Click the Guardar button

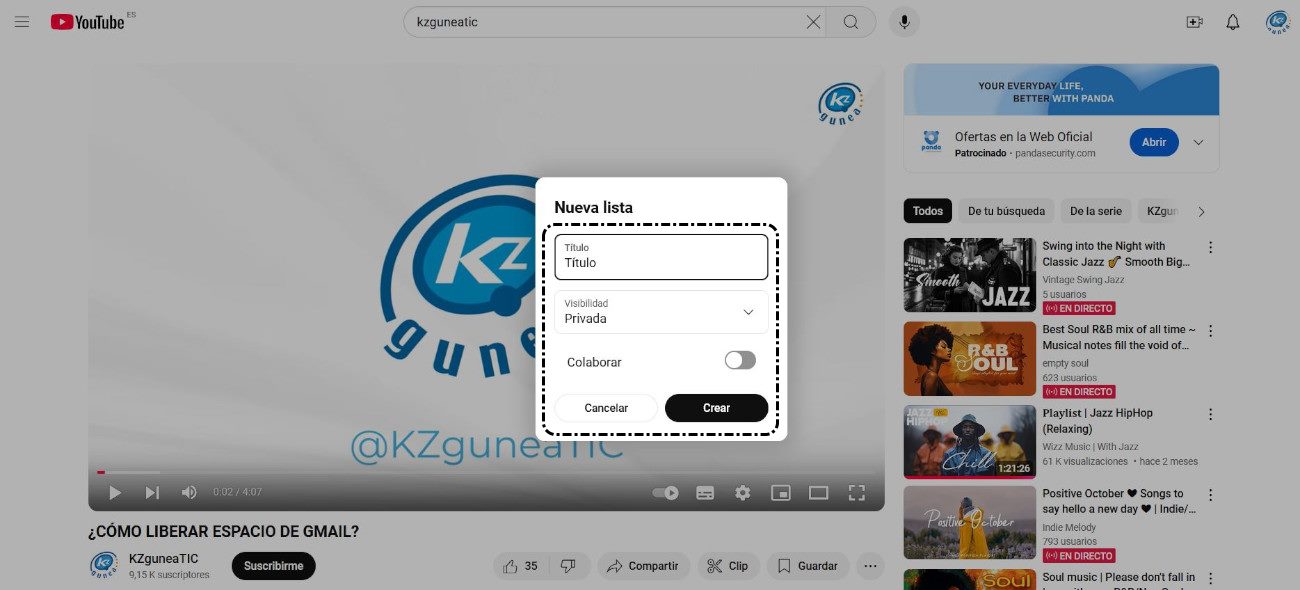(808, 566)
